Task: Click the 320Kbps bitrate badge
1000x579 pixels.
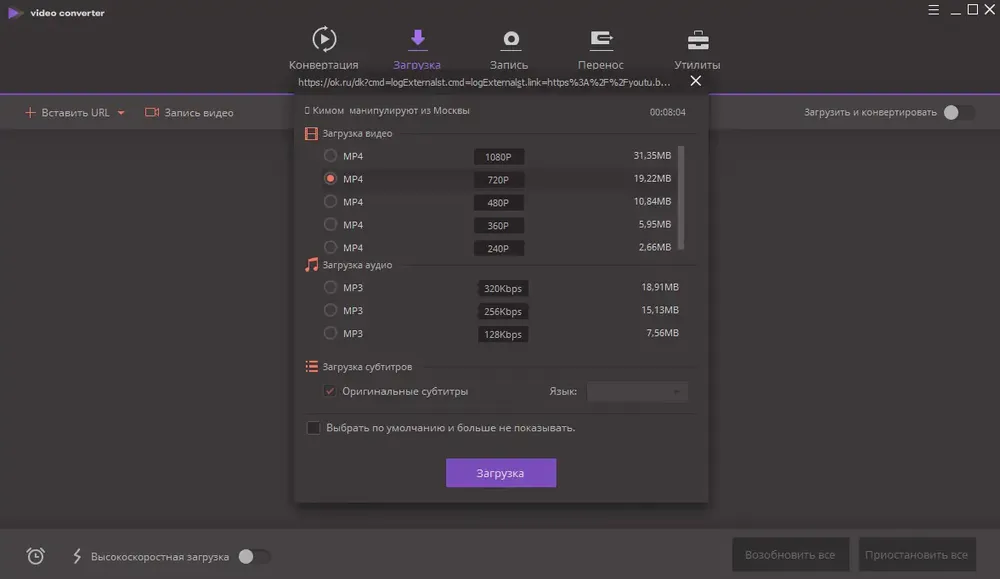Action: tap(503, 288)
